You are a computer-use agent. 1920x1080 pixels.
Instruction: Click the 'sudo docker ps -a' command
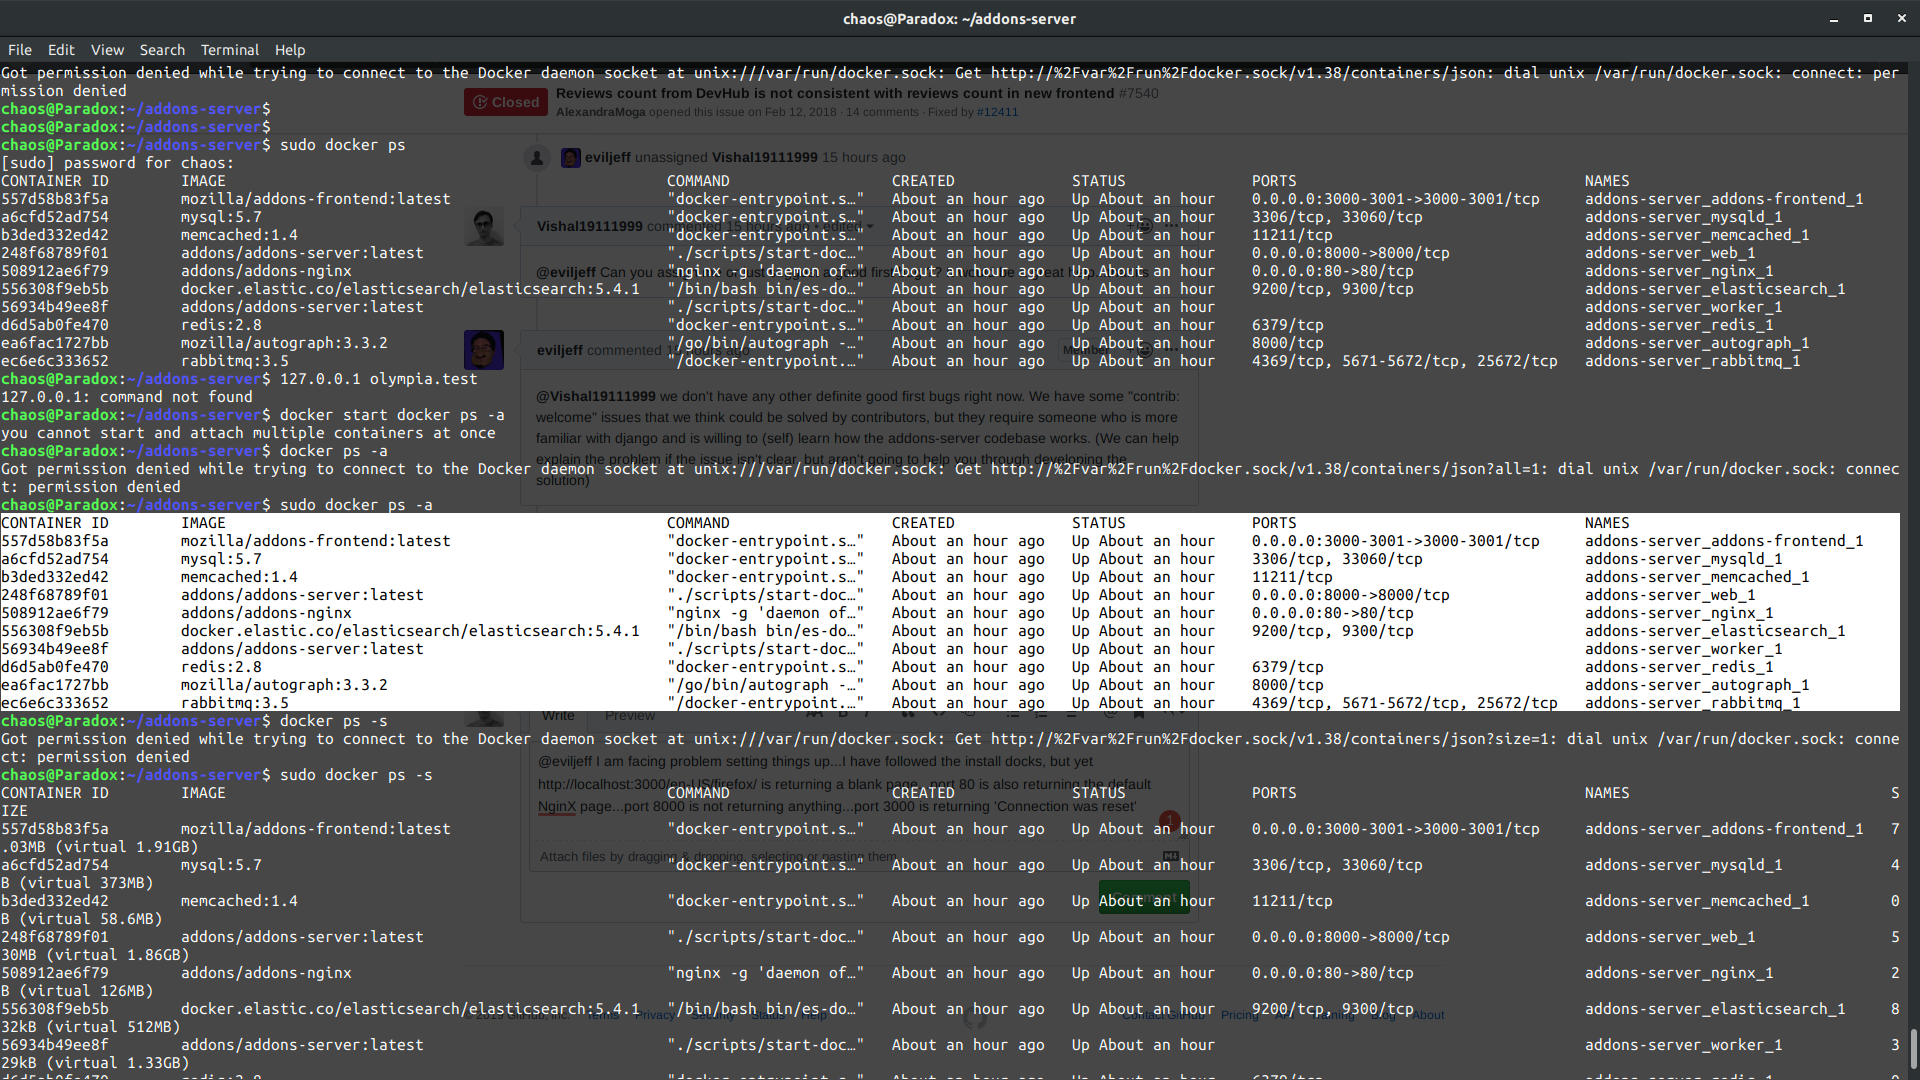[x=356, y=505]
